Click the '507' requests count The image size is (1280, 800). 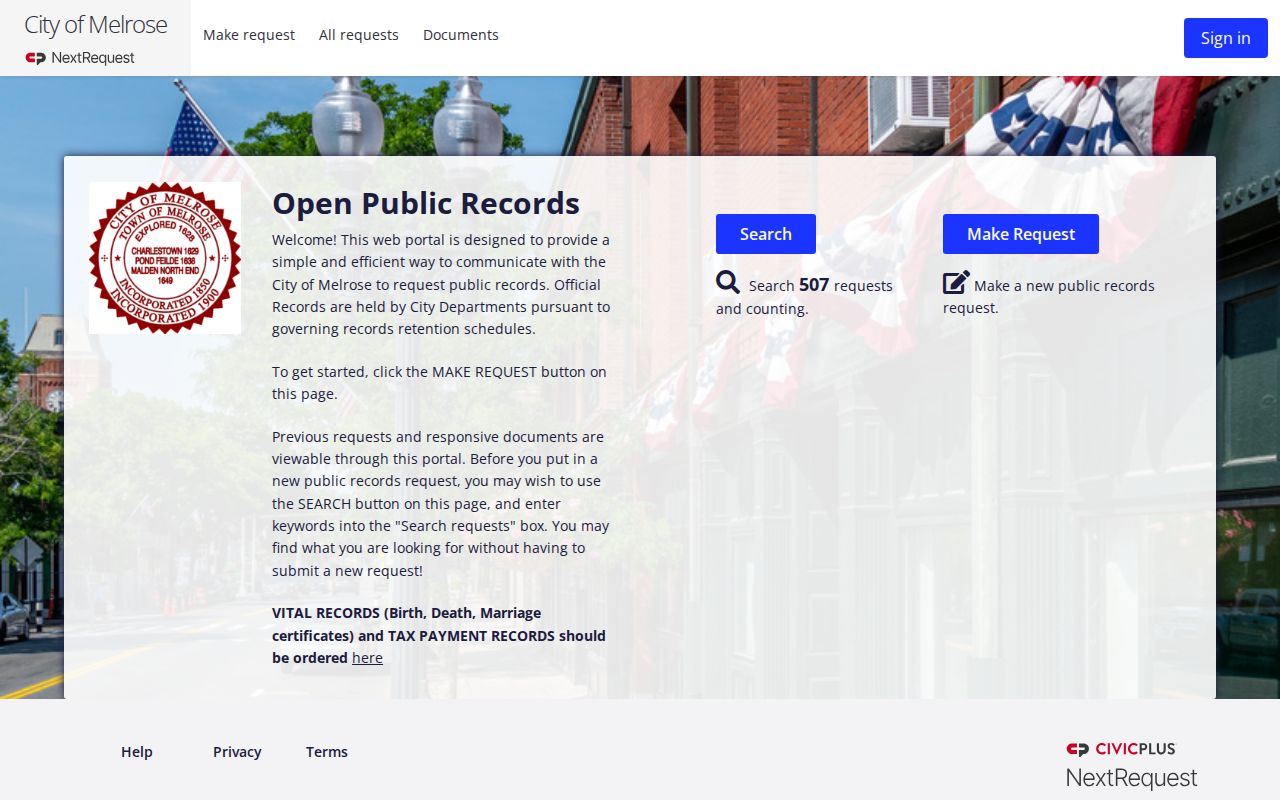point(814,285)
